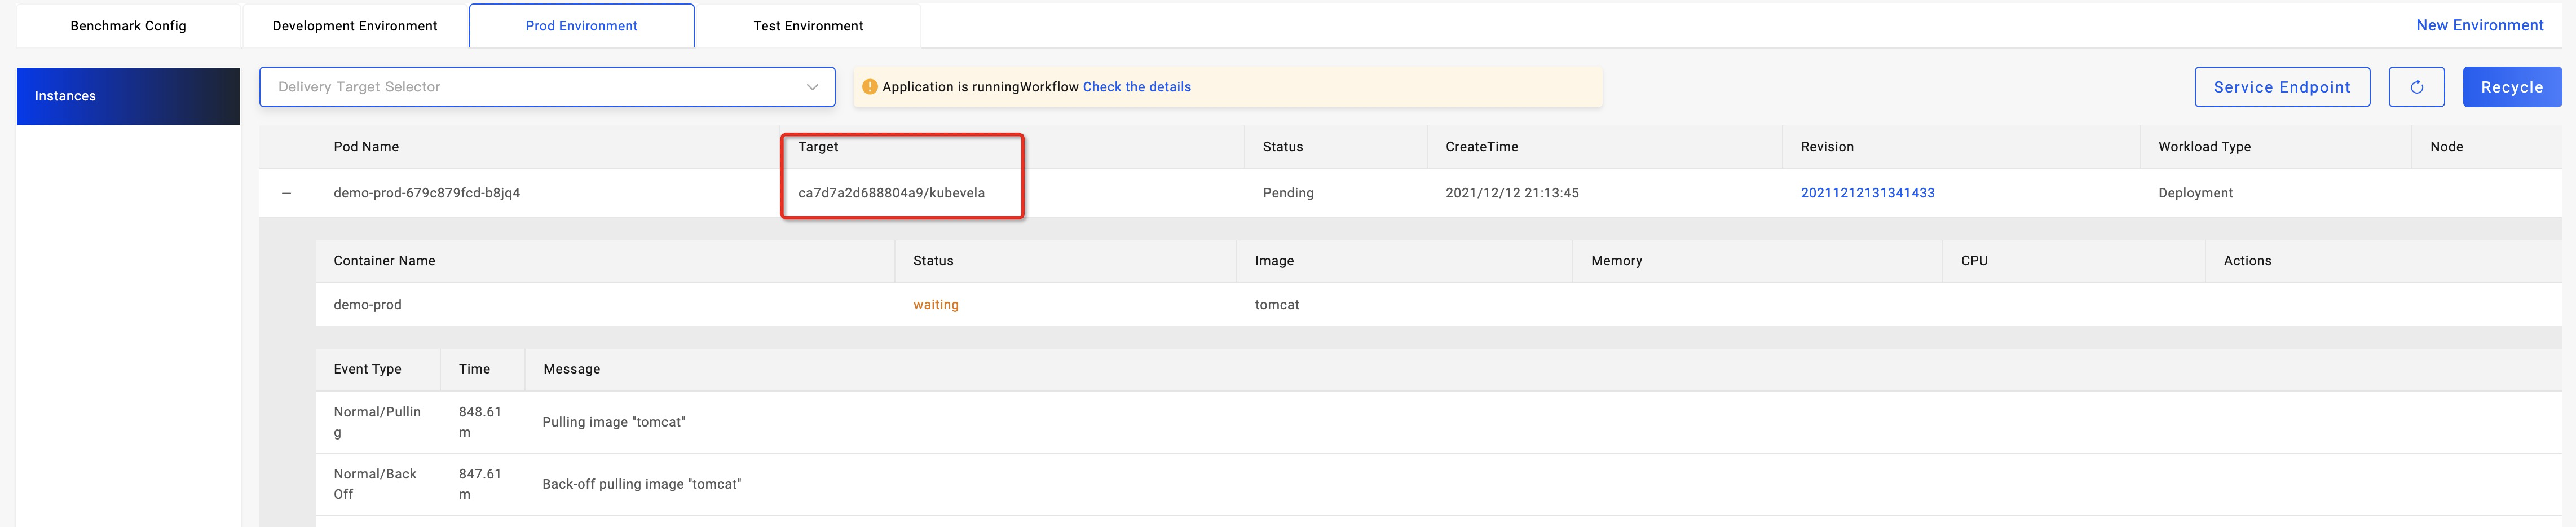Open the Service Endpoint button

(x=2282, y=87)
